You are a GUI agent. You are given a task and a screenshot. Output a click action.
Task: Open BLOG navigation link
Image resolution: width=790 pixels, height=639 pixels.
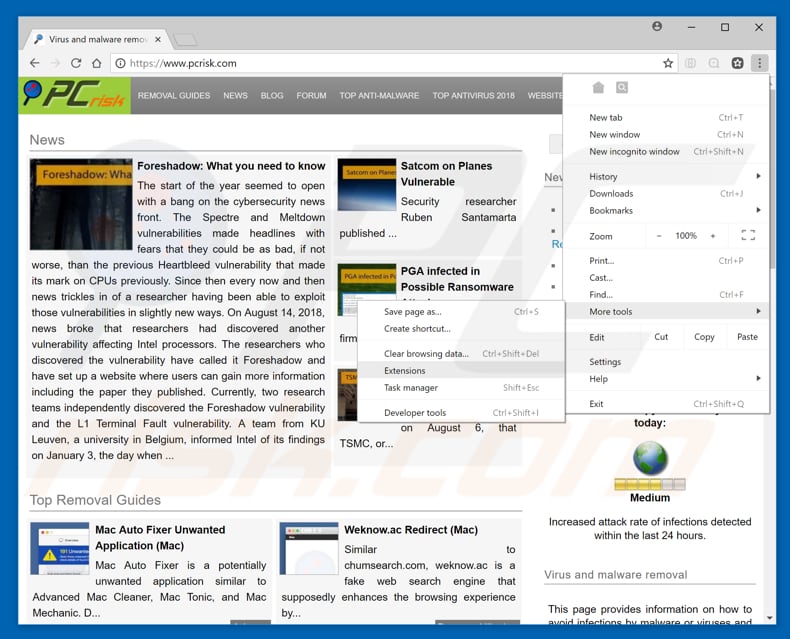tap(272, 95)
